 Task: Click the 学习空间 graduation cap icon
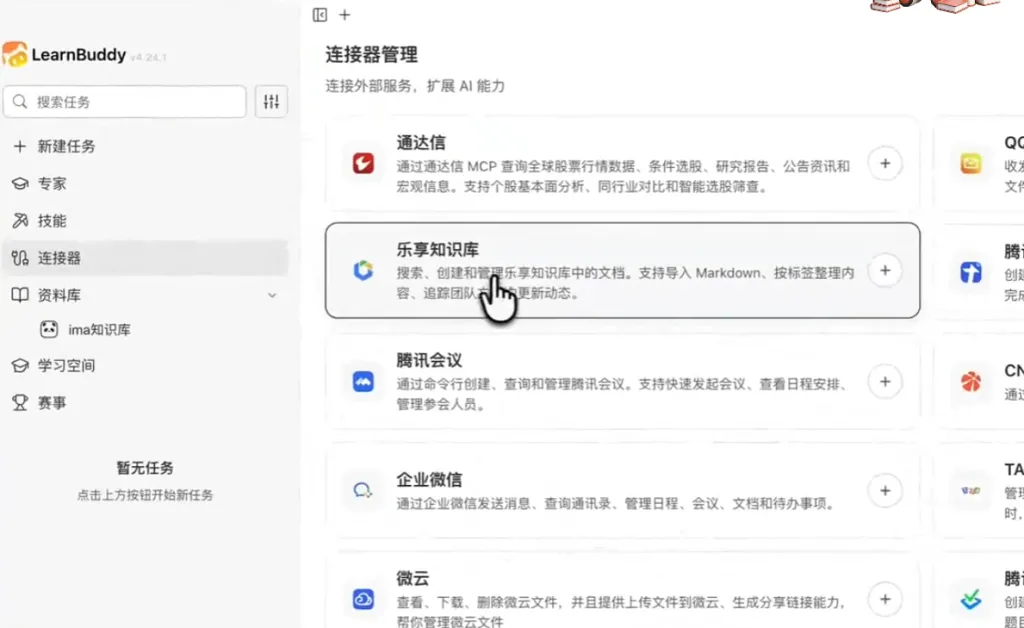pyautogui.click(x=20, y=366)
